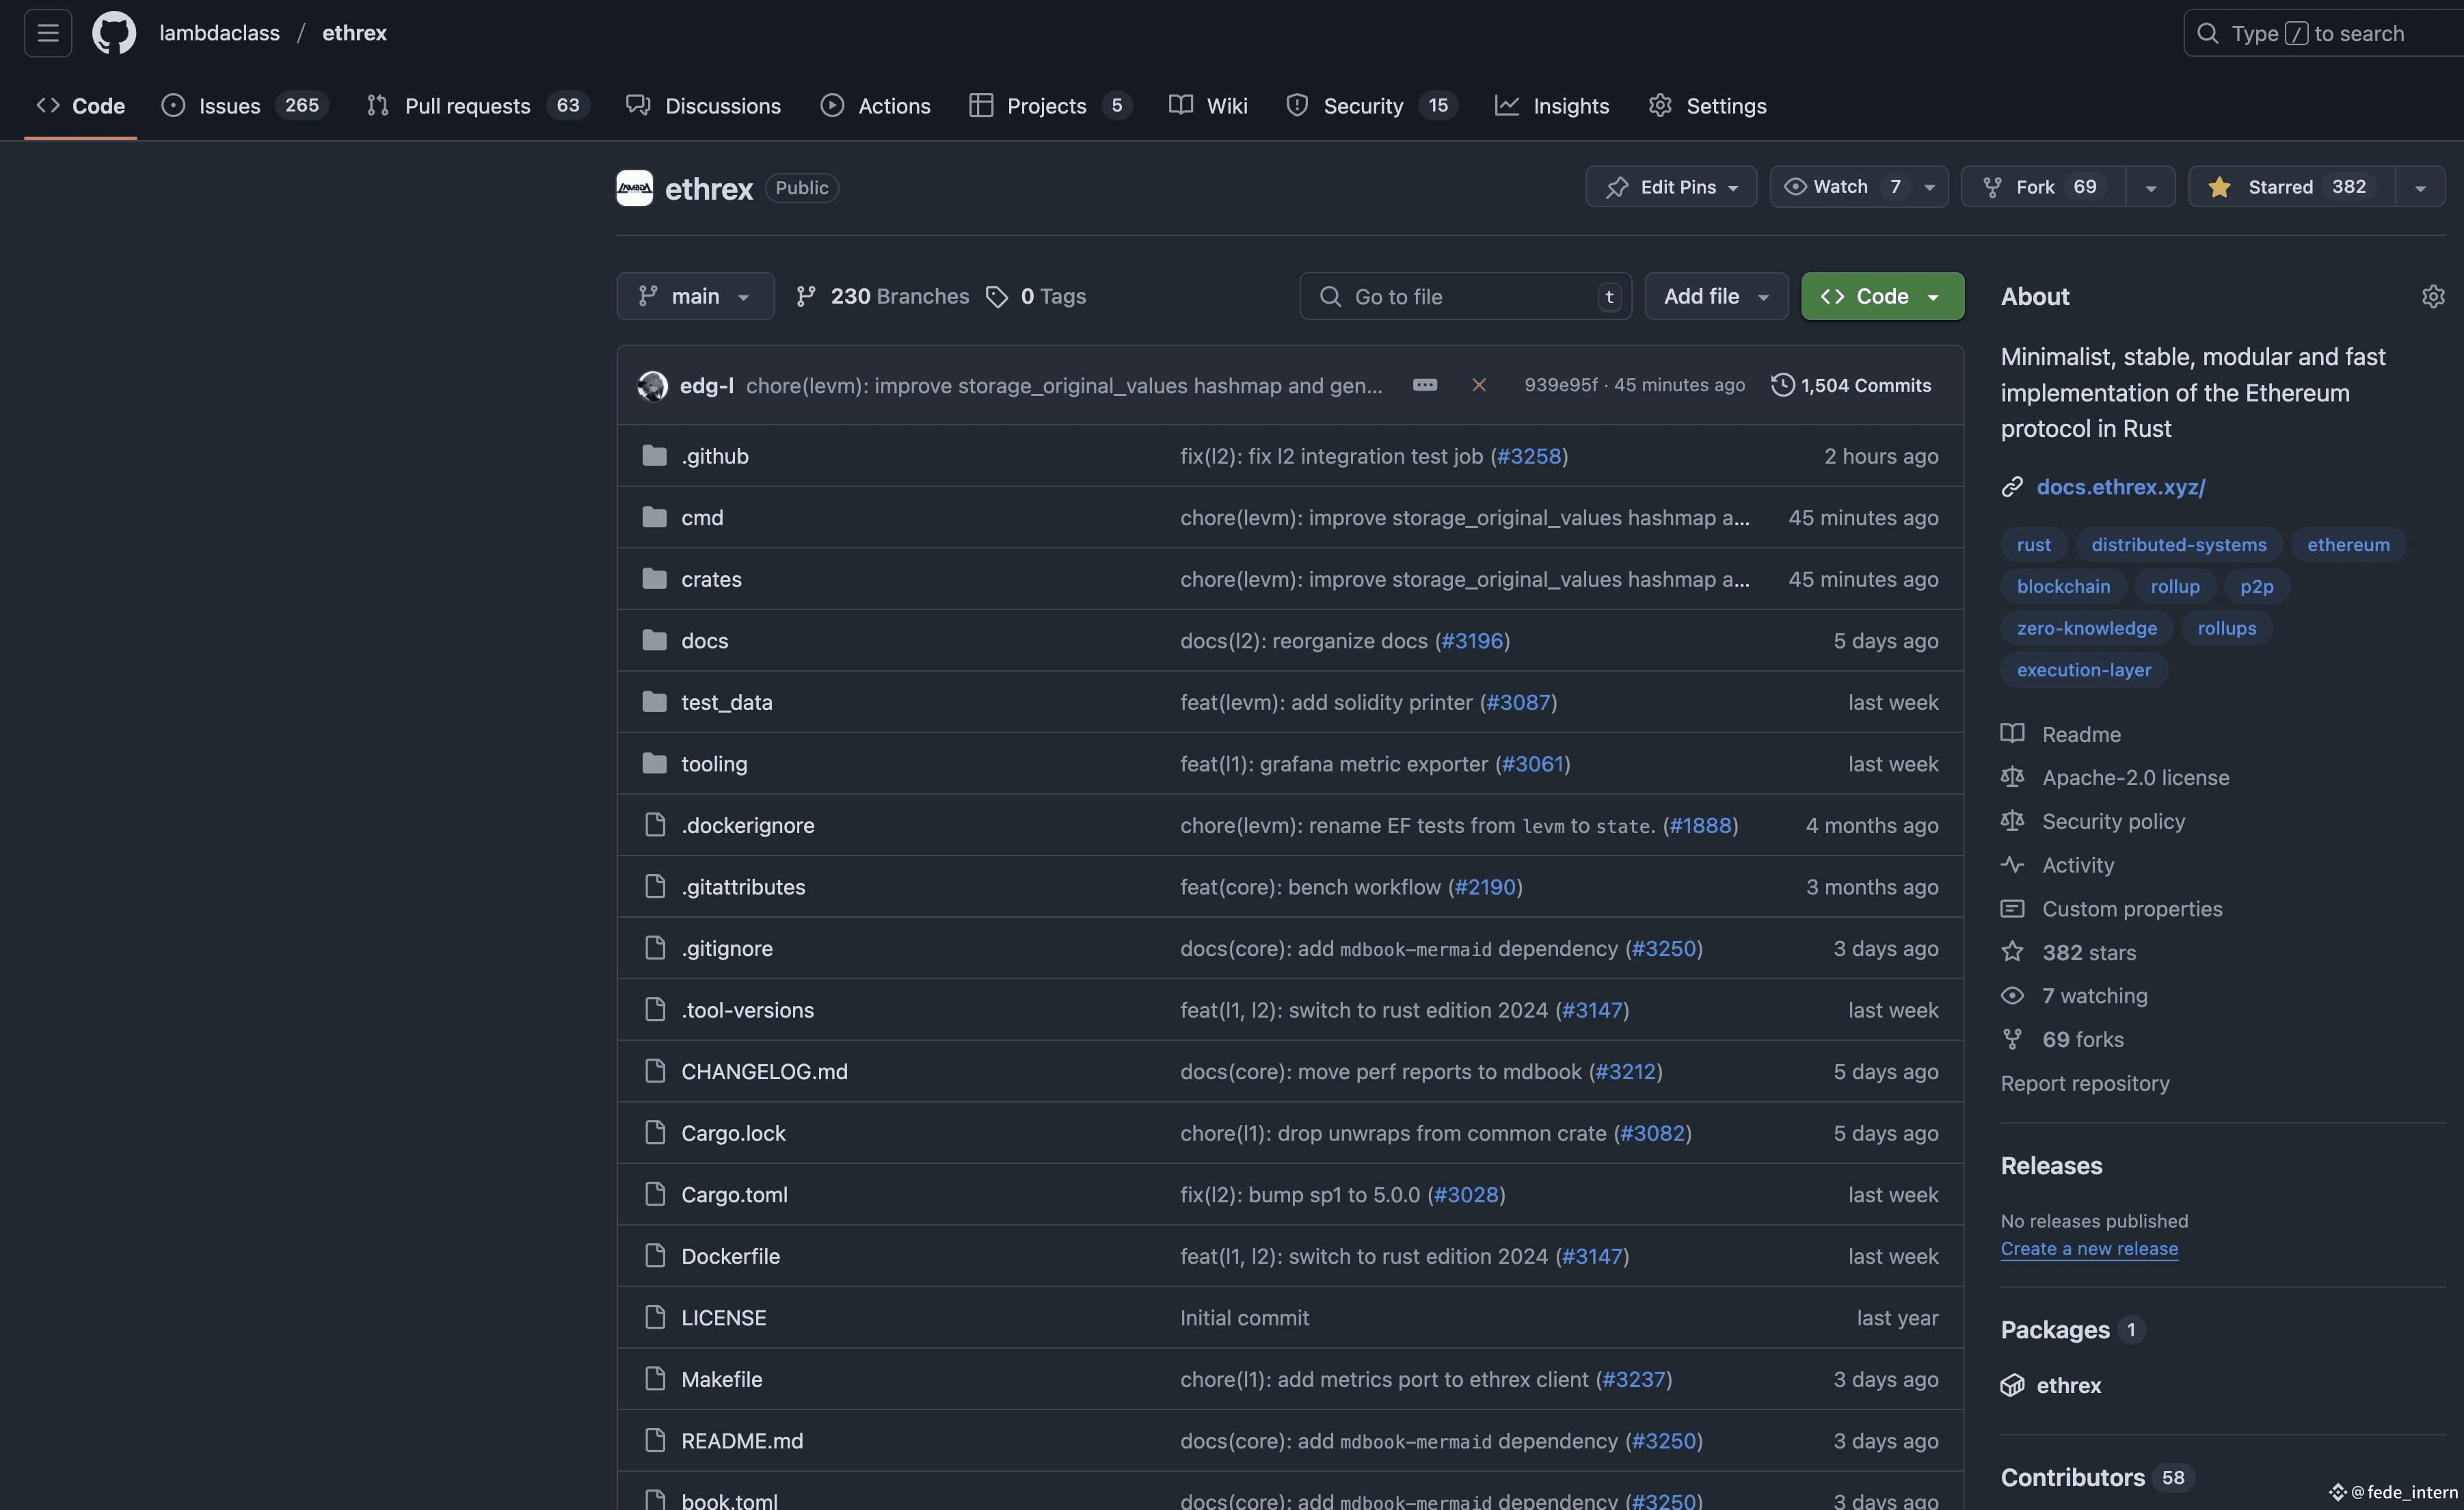Open the Watch notifications dropdown
Screen dimensions: 2464x1510
tap(1859, 187)
